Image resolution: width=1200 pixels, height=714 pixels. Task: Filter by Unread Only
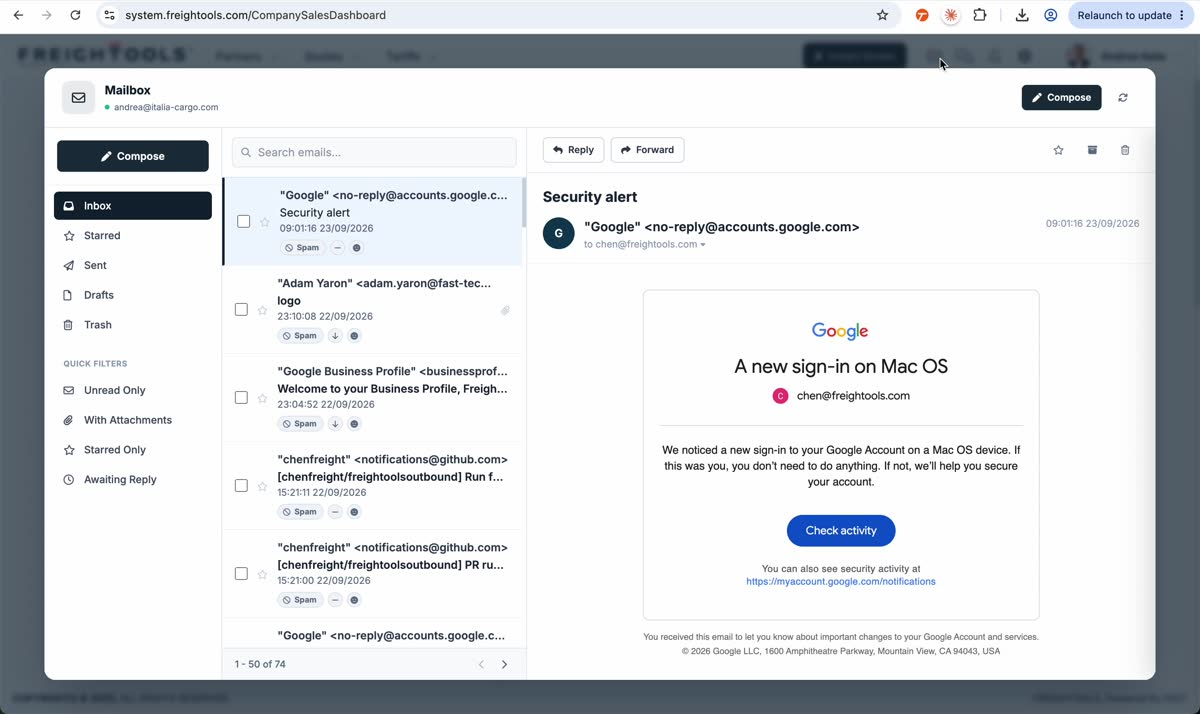[x=133, y=391]
